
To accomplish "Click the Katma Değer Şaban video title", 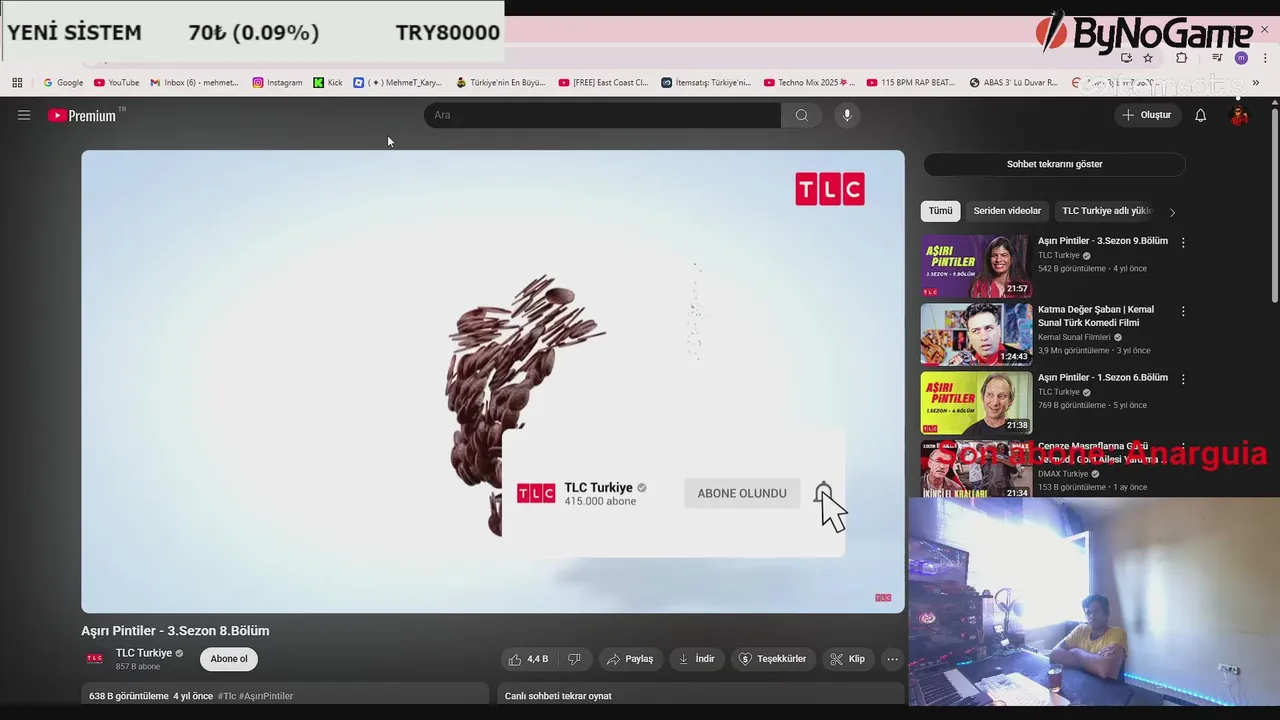I will click(x=1096, y=316).
